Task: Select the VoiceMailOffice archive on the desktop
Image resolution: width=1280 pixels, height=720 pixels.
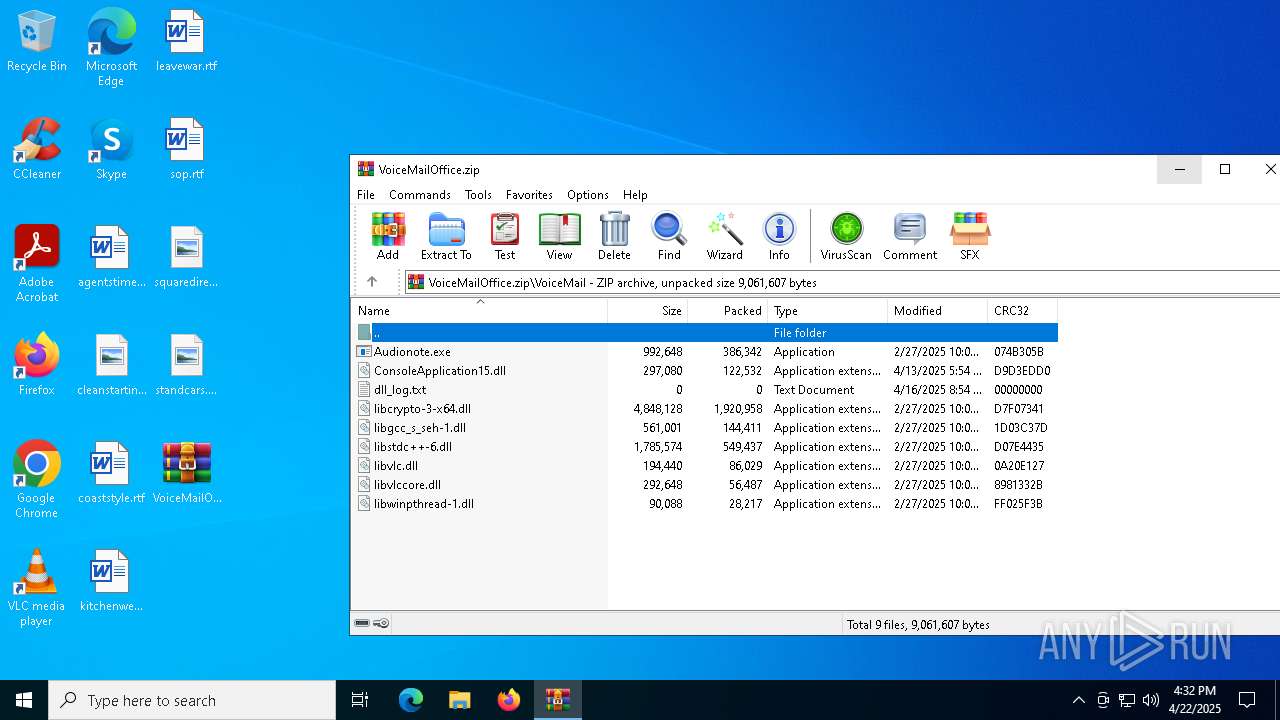Action: point(187,474)
